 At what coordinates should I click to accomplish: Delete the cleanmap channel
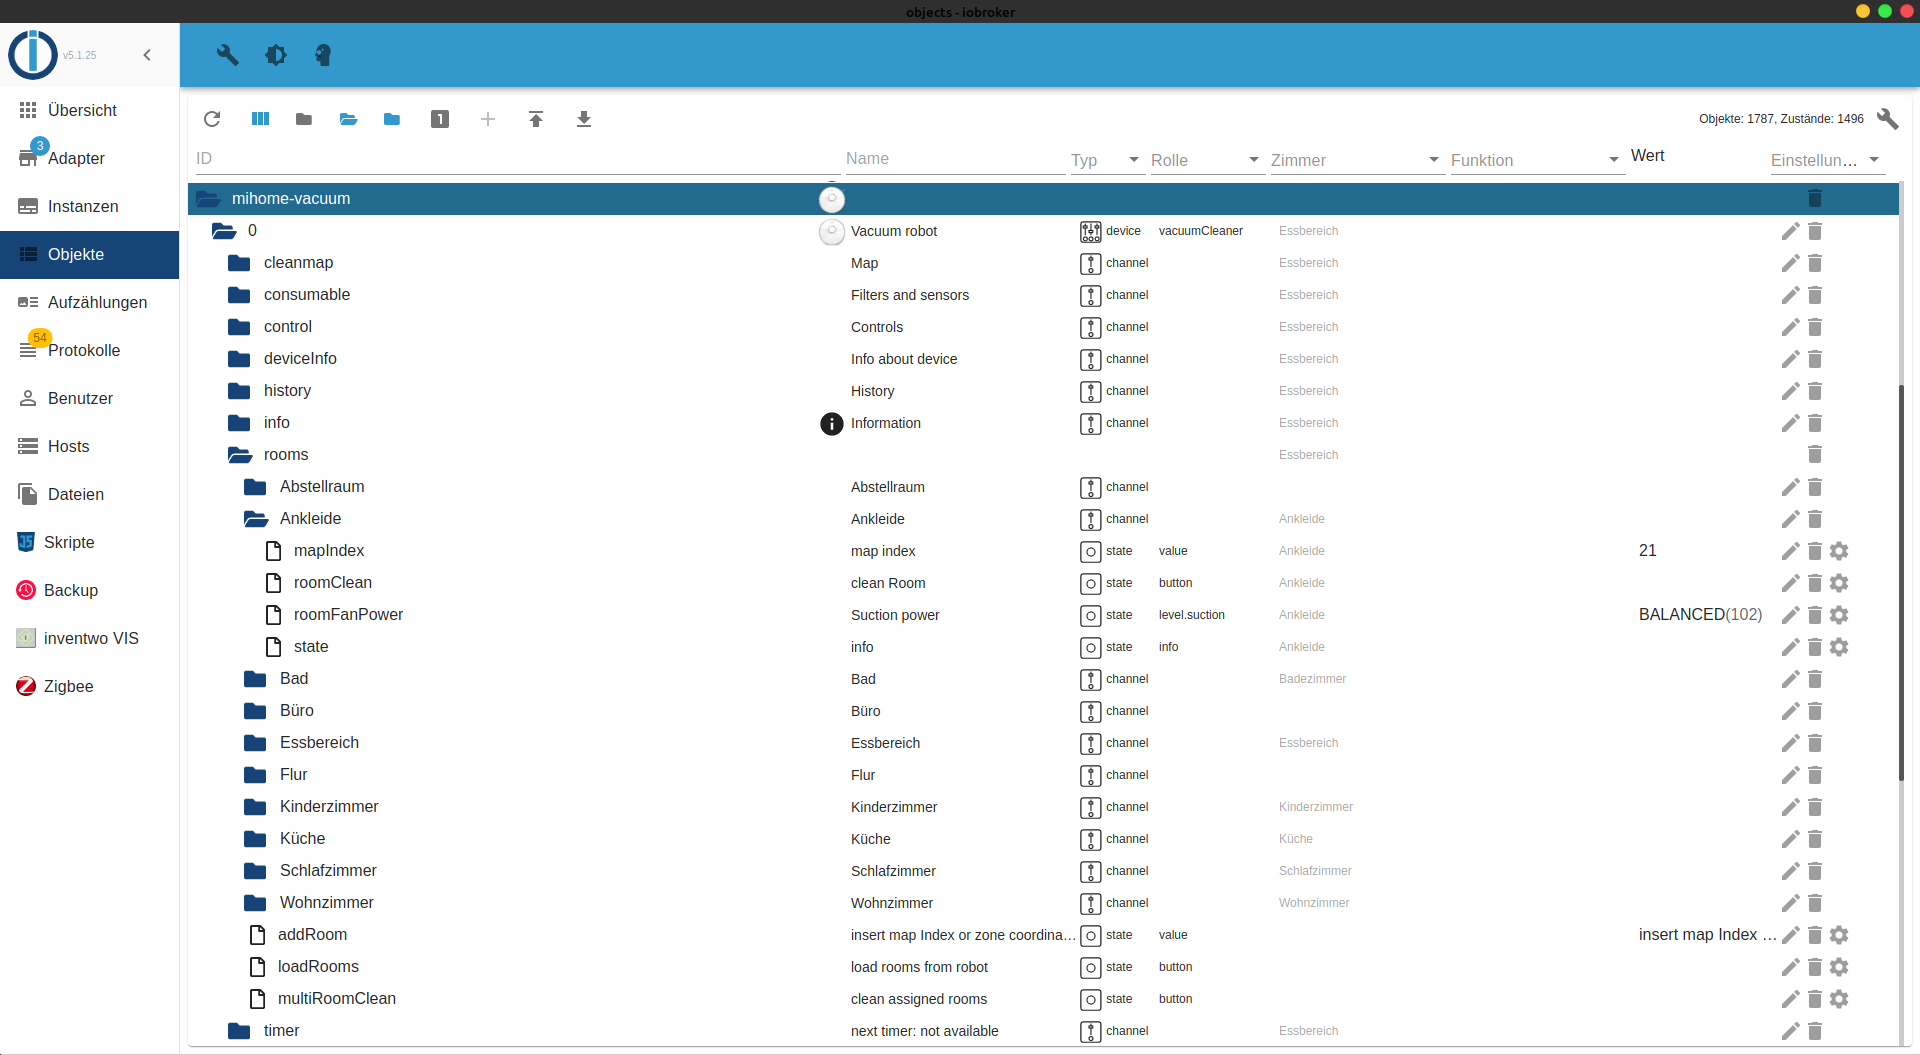point(1815,263)
